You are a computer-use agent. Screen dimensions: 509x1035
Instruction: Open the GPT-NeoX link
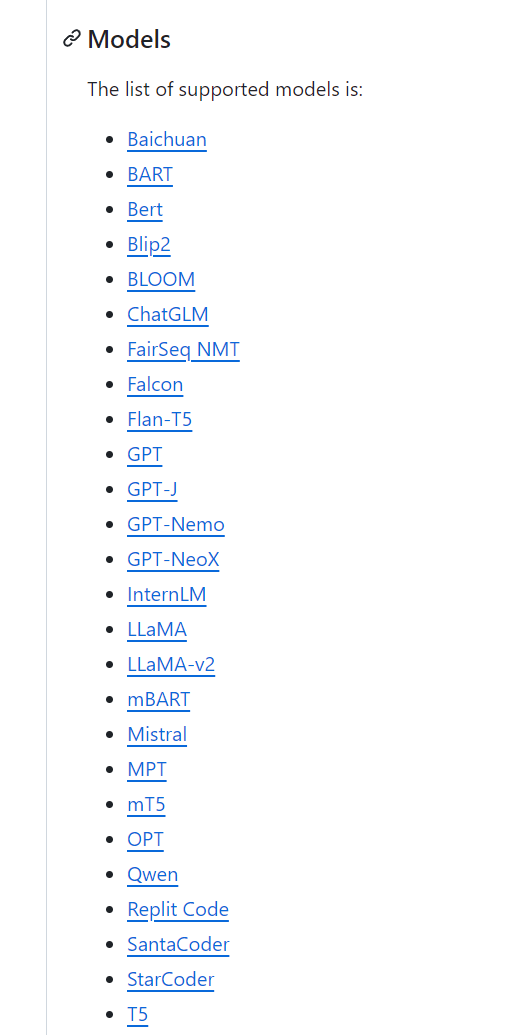coord(173,559)
